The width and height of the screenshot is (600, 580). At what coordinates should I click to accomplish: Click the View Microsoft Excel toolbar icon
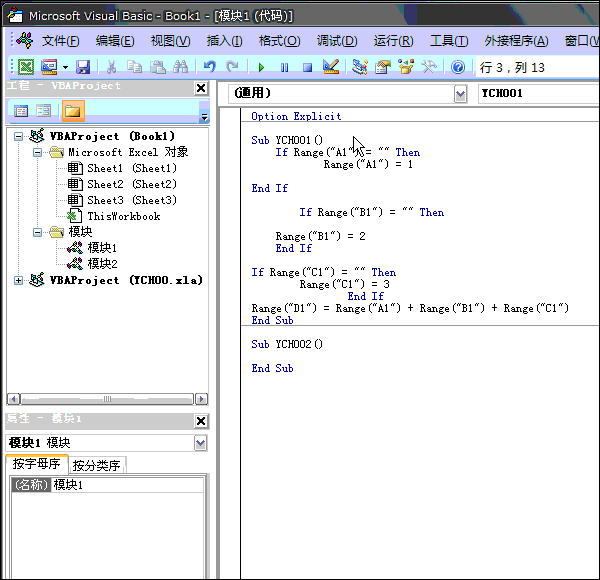(25, 67)
